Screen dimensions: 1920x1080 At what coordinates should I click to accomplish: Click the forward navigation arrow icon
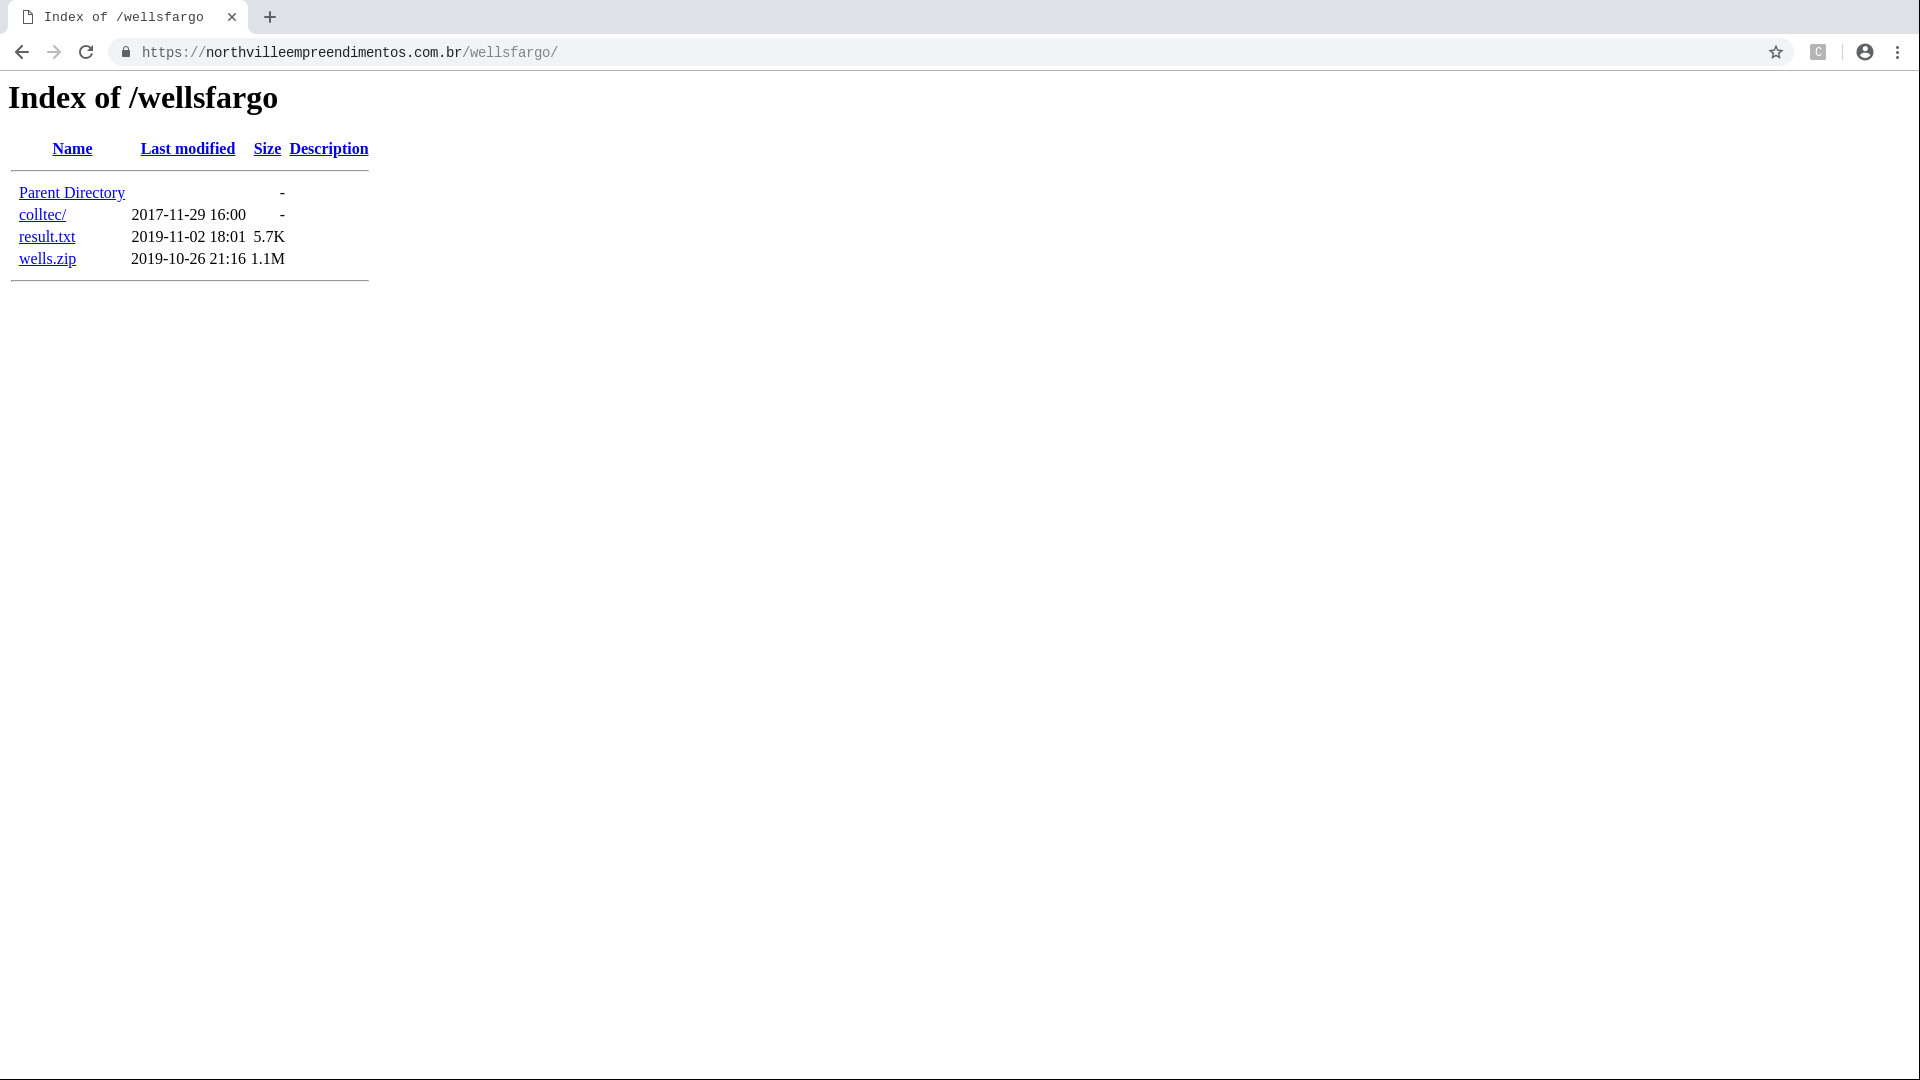54,51
